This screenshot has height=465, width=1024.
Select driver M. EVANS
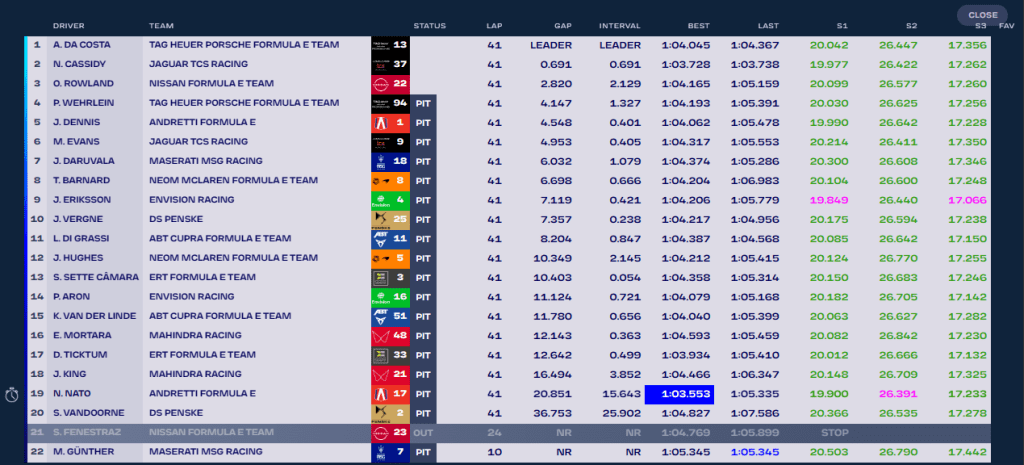(77, 142)
